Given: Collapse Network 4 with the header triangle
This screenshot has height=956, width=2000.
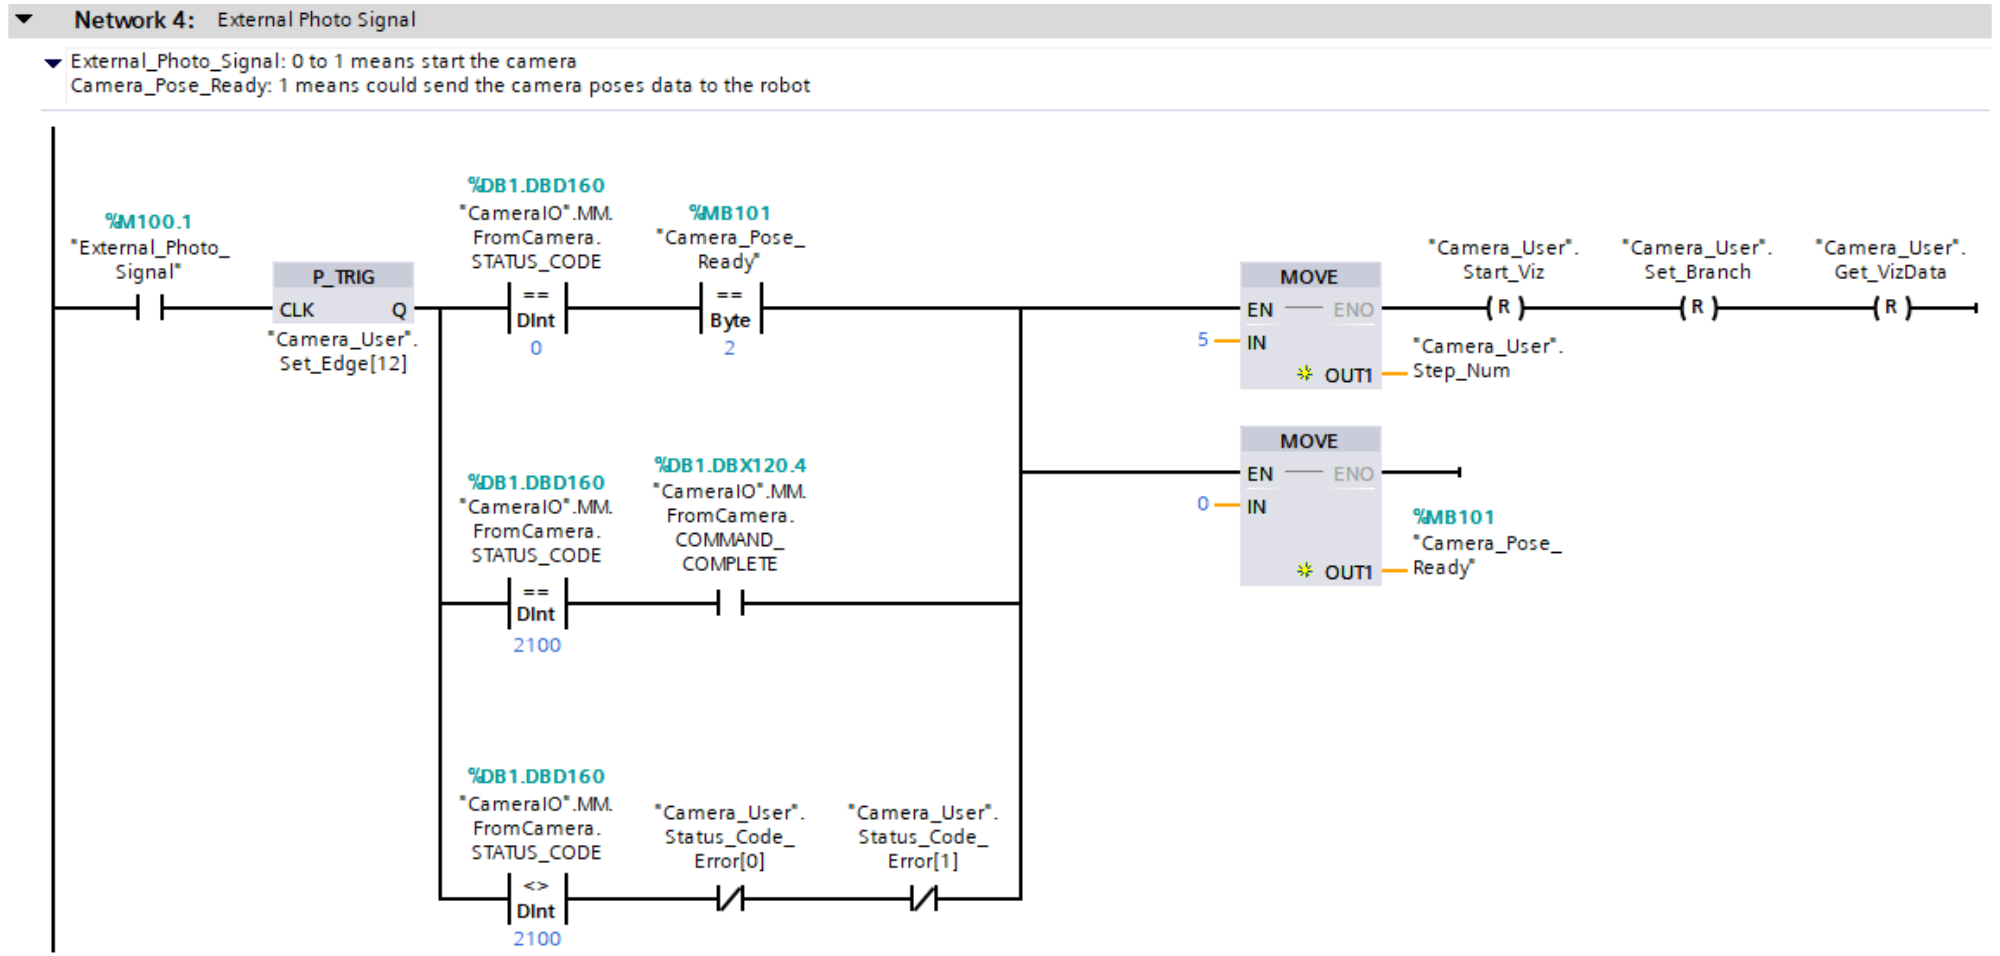Looking at the screenshot, I should (x=25, y=19).
